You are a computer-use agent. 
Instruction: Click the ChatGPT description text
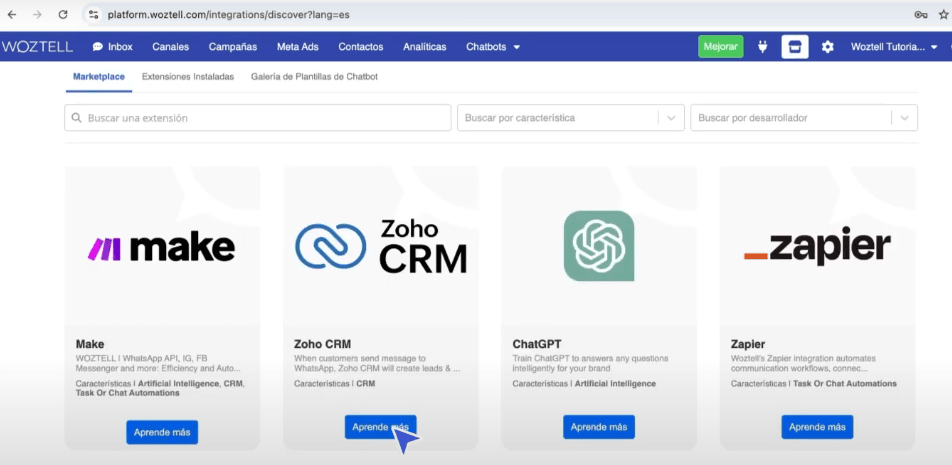point(591,363)
